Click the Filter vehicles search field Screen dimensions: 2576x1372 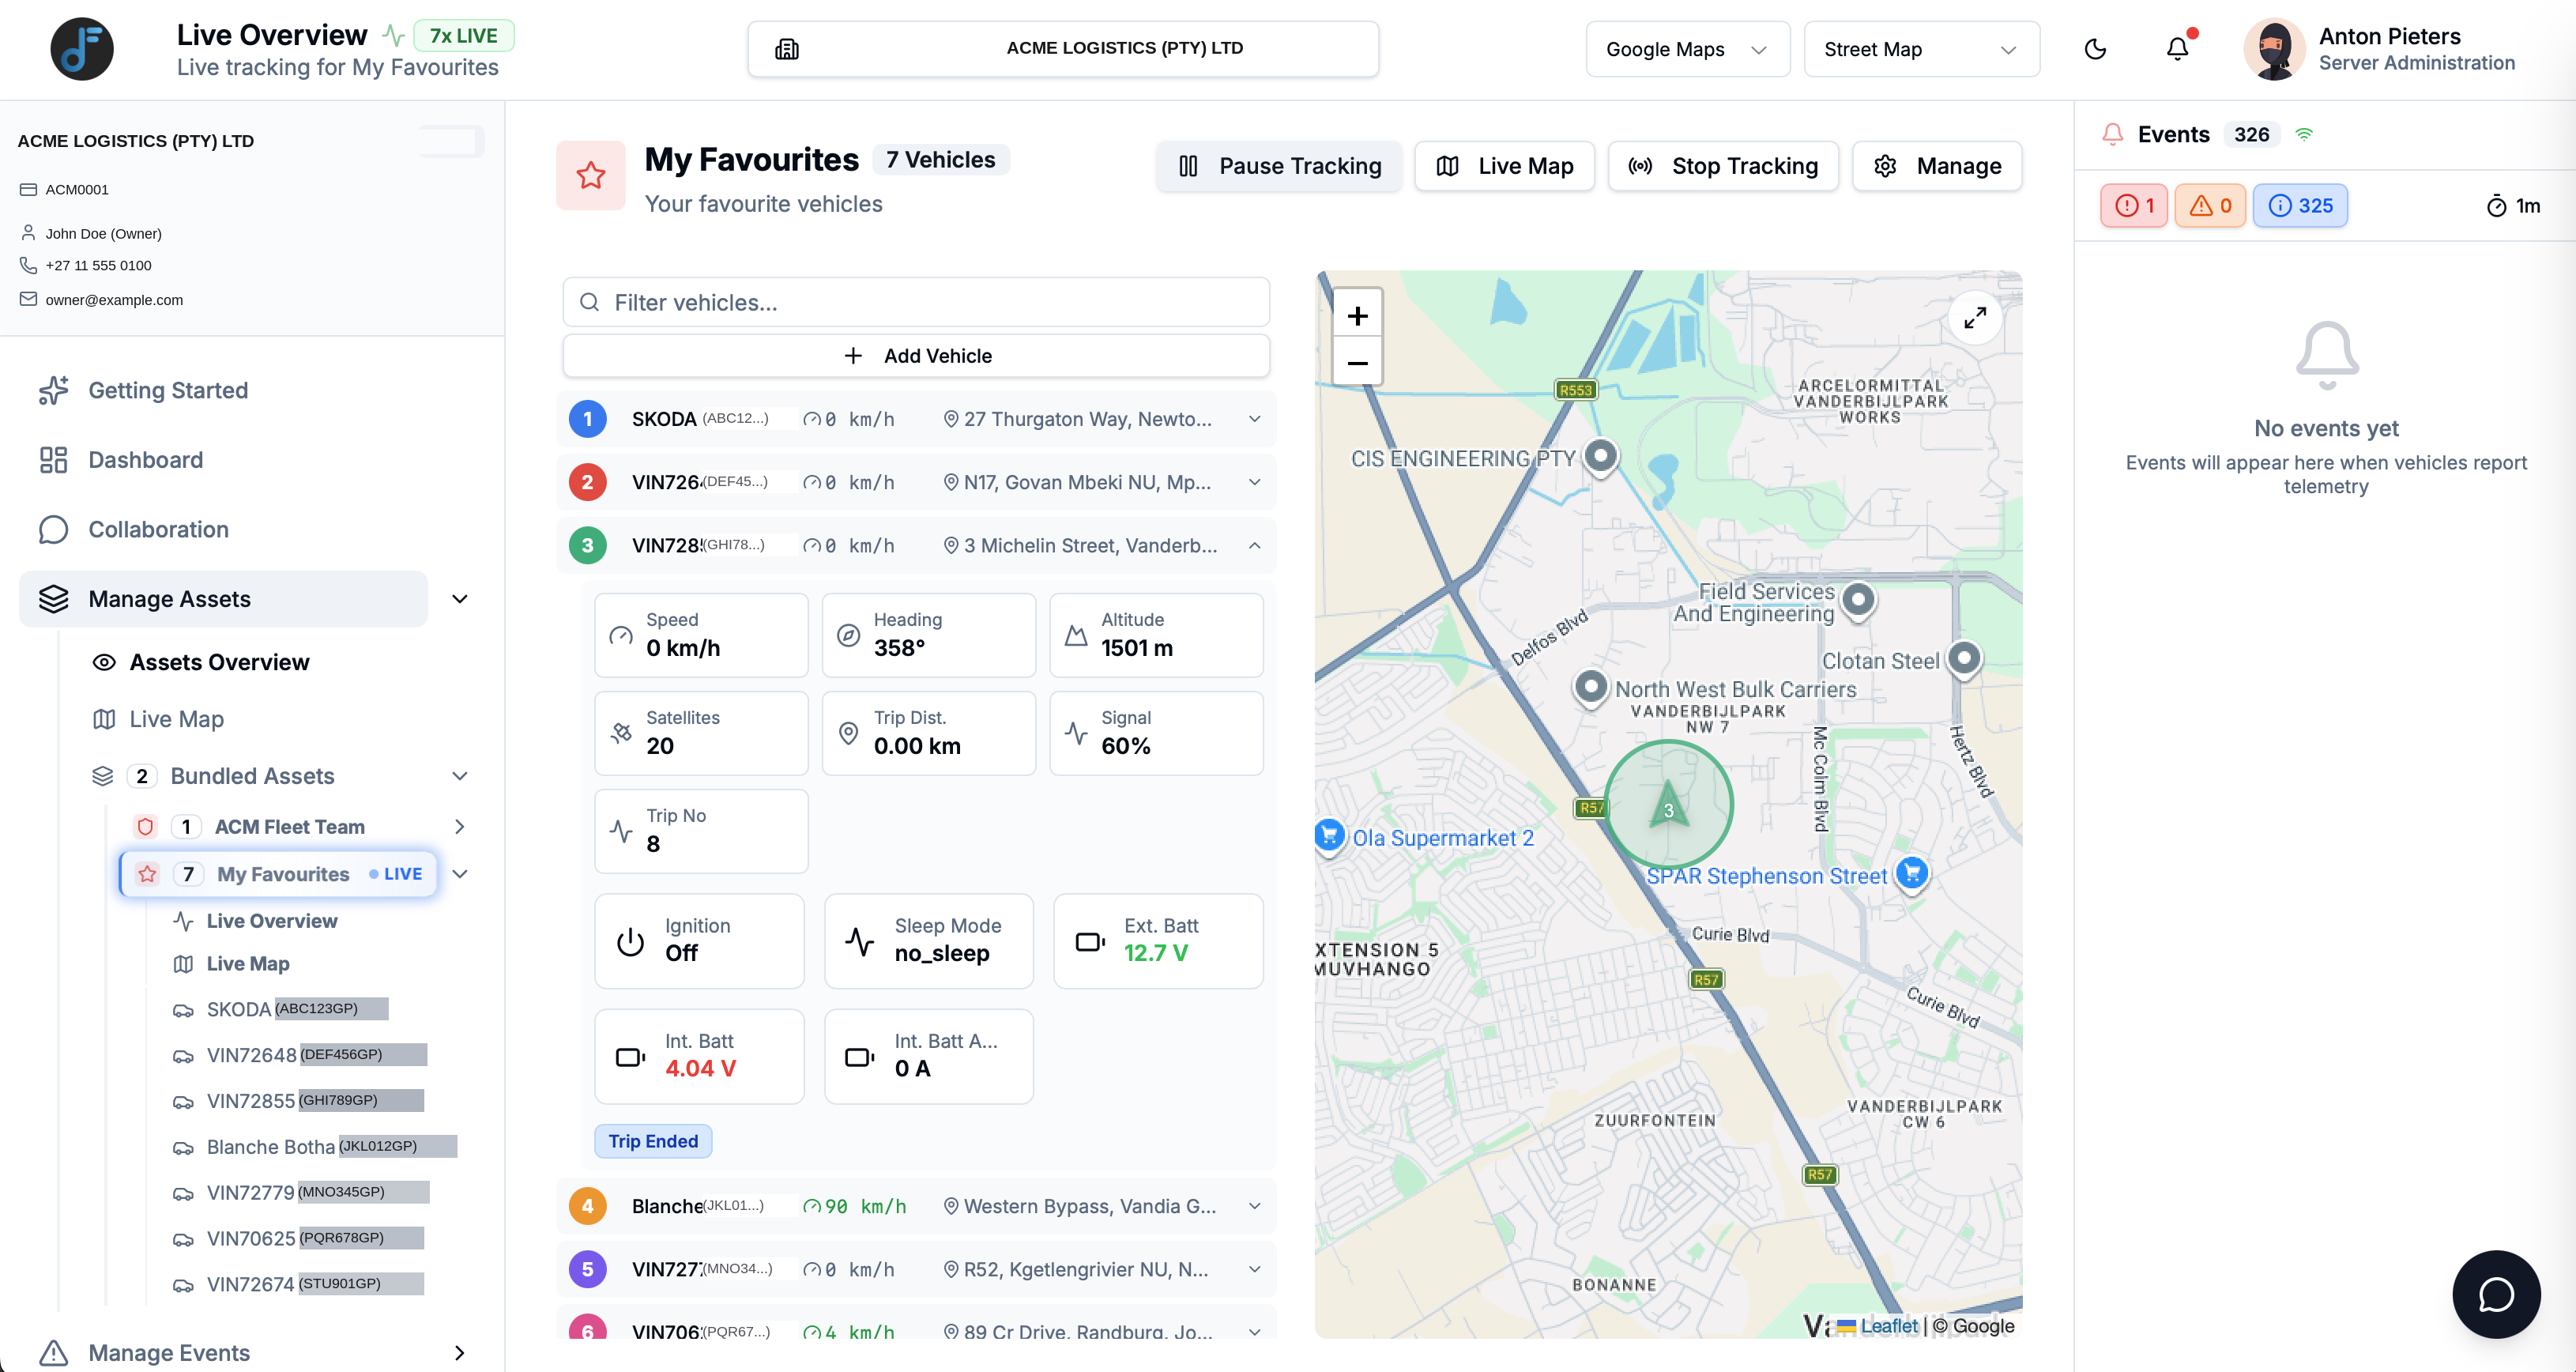(x=916, y=302)
